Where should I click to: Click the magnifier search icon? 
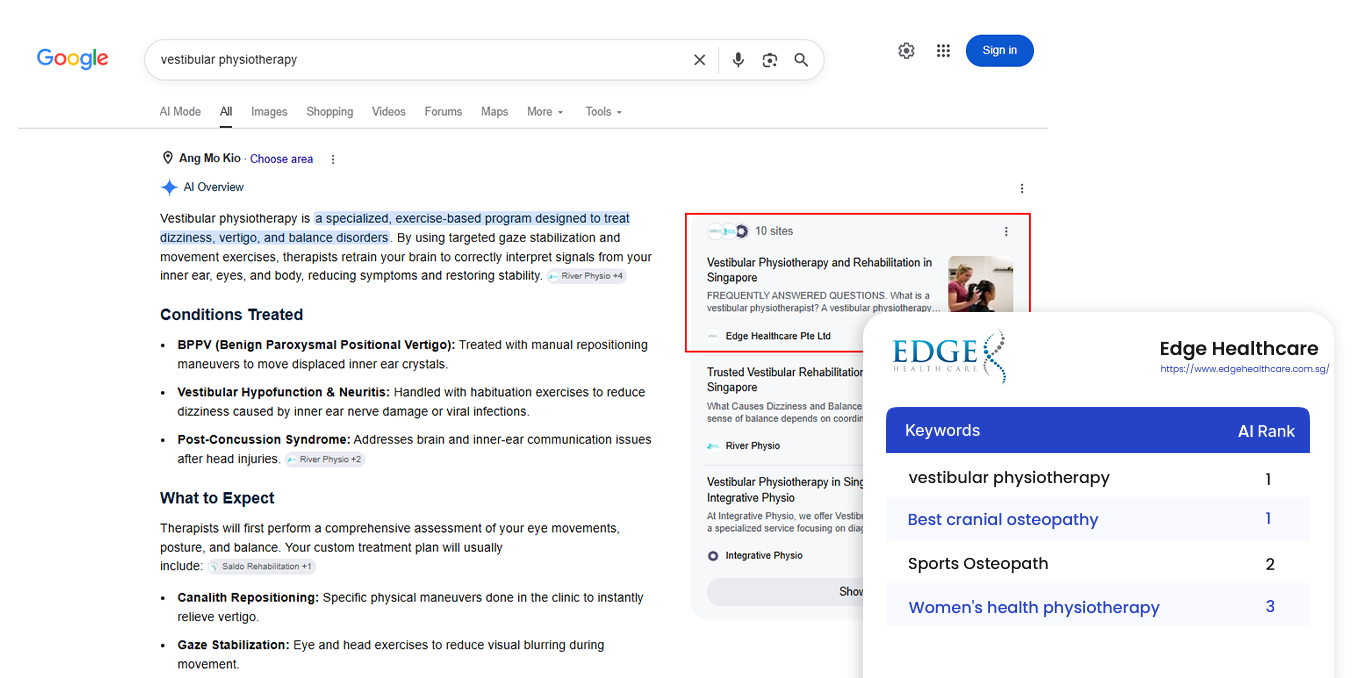tap(801, 60)
